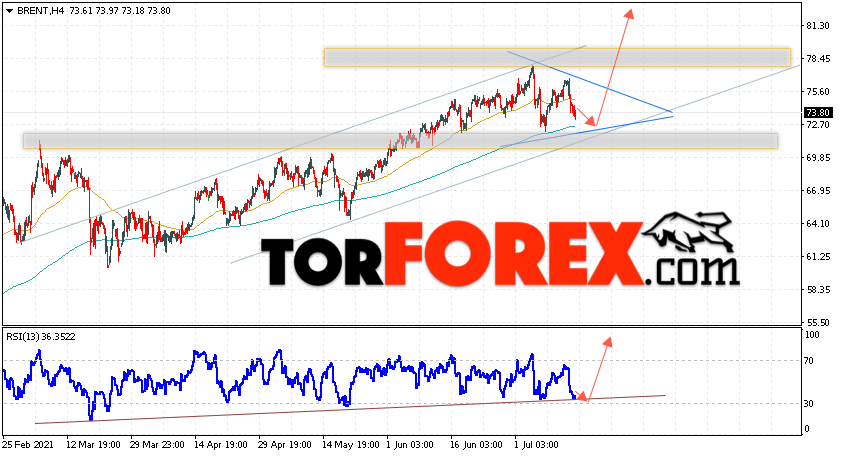Click the 12 Mar 19:00 time label

pyautogui.click(x=92, y=445)
